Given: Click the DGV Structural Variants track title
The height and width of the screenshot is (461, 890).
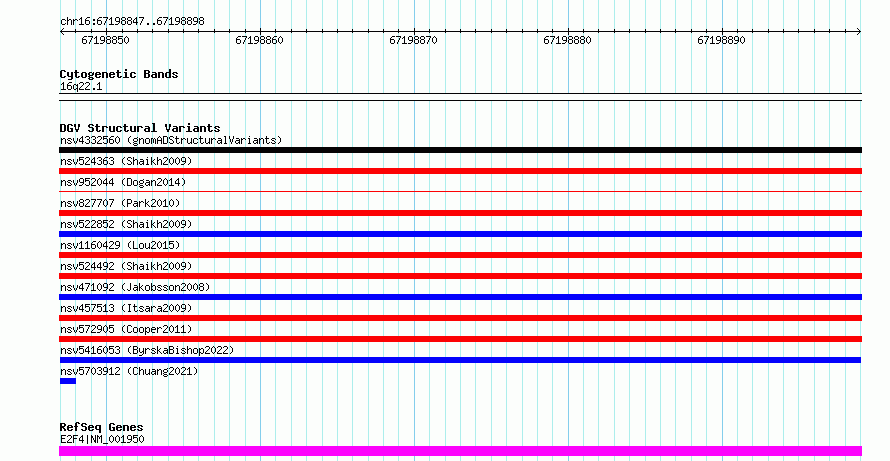Looking at the screenshot, I should 140,128.
